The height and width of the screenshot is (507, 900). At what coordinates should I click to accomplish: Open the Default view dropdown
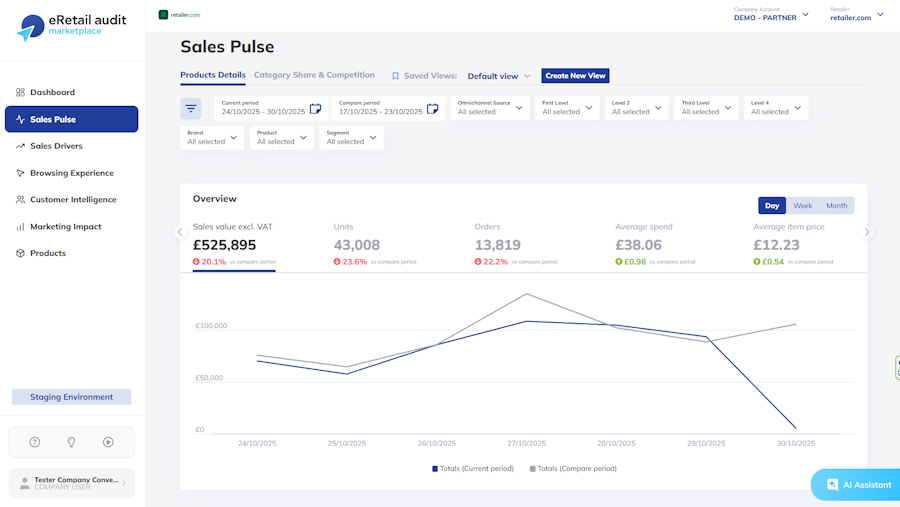[498, 76]
